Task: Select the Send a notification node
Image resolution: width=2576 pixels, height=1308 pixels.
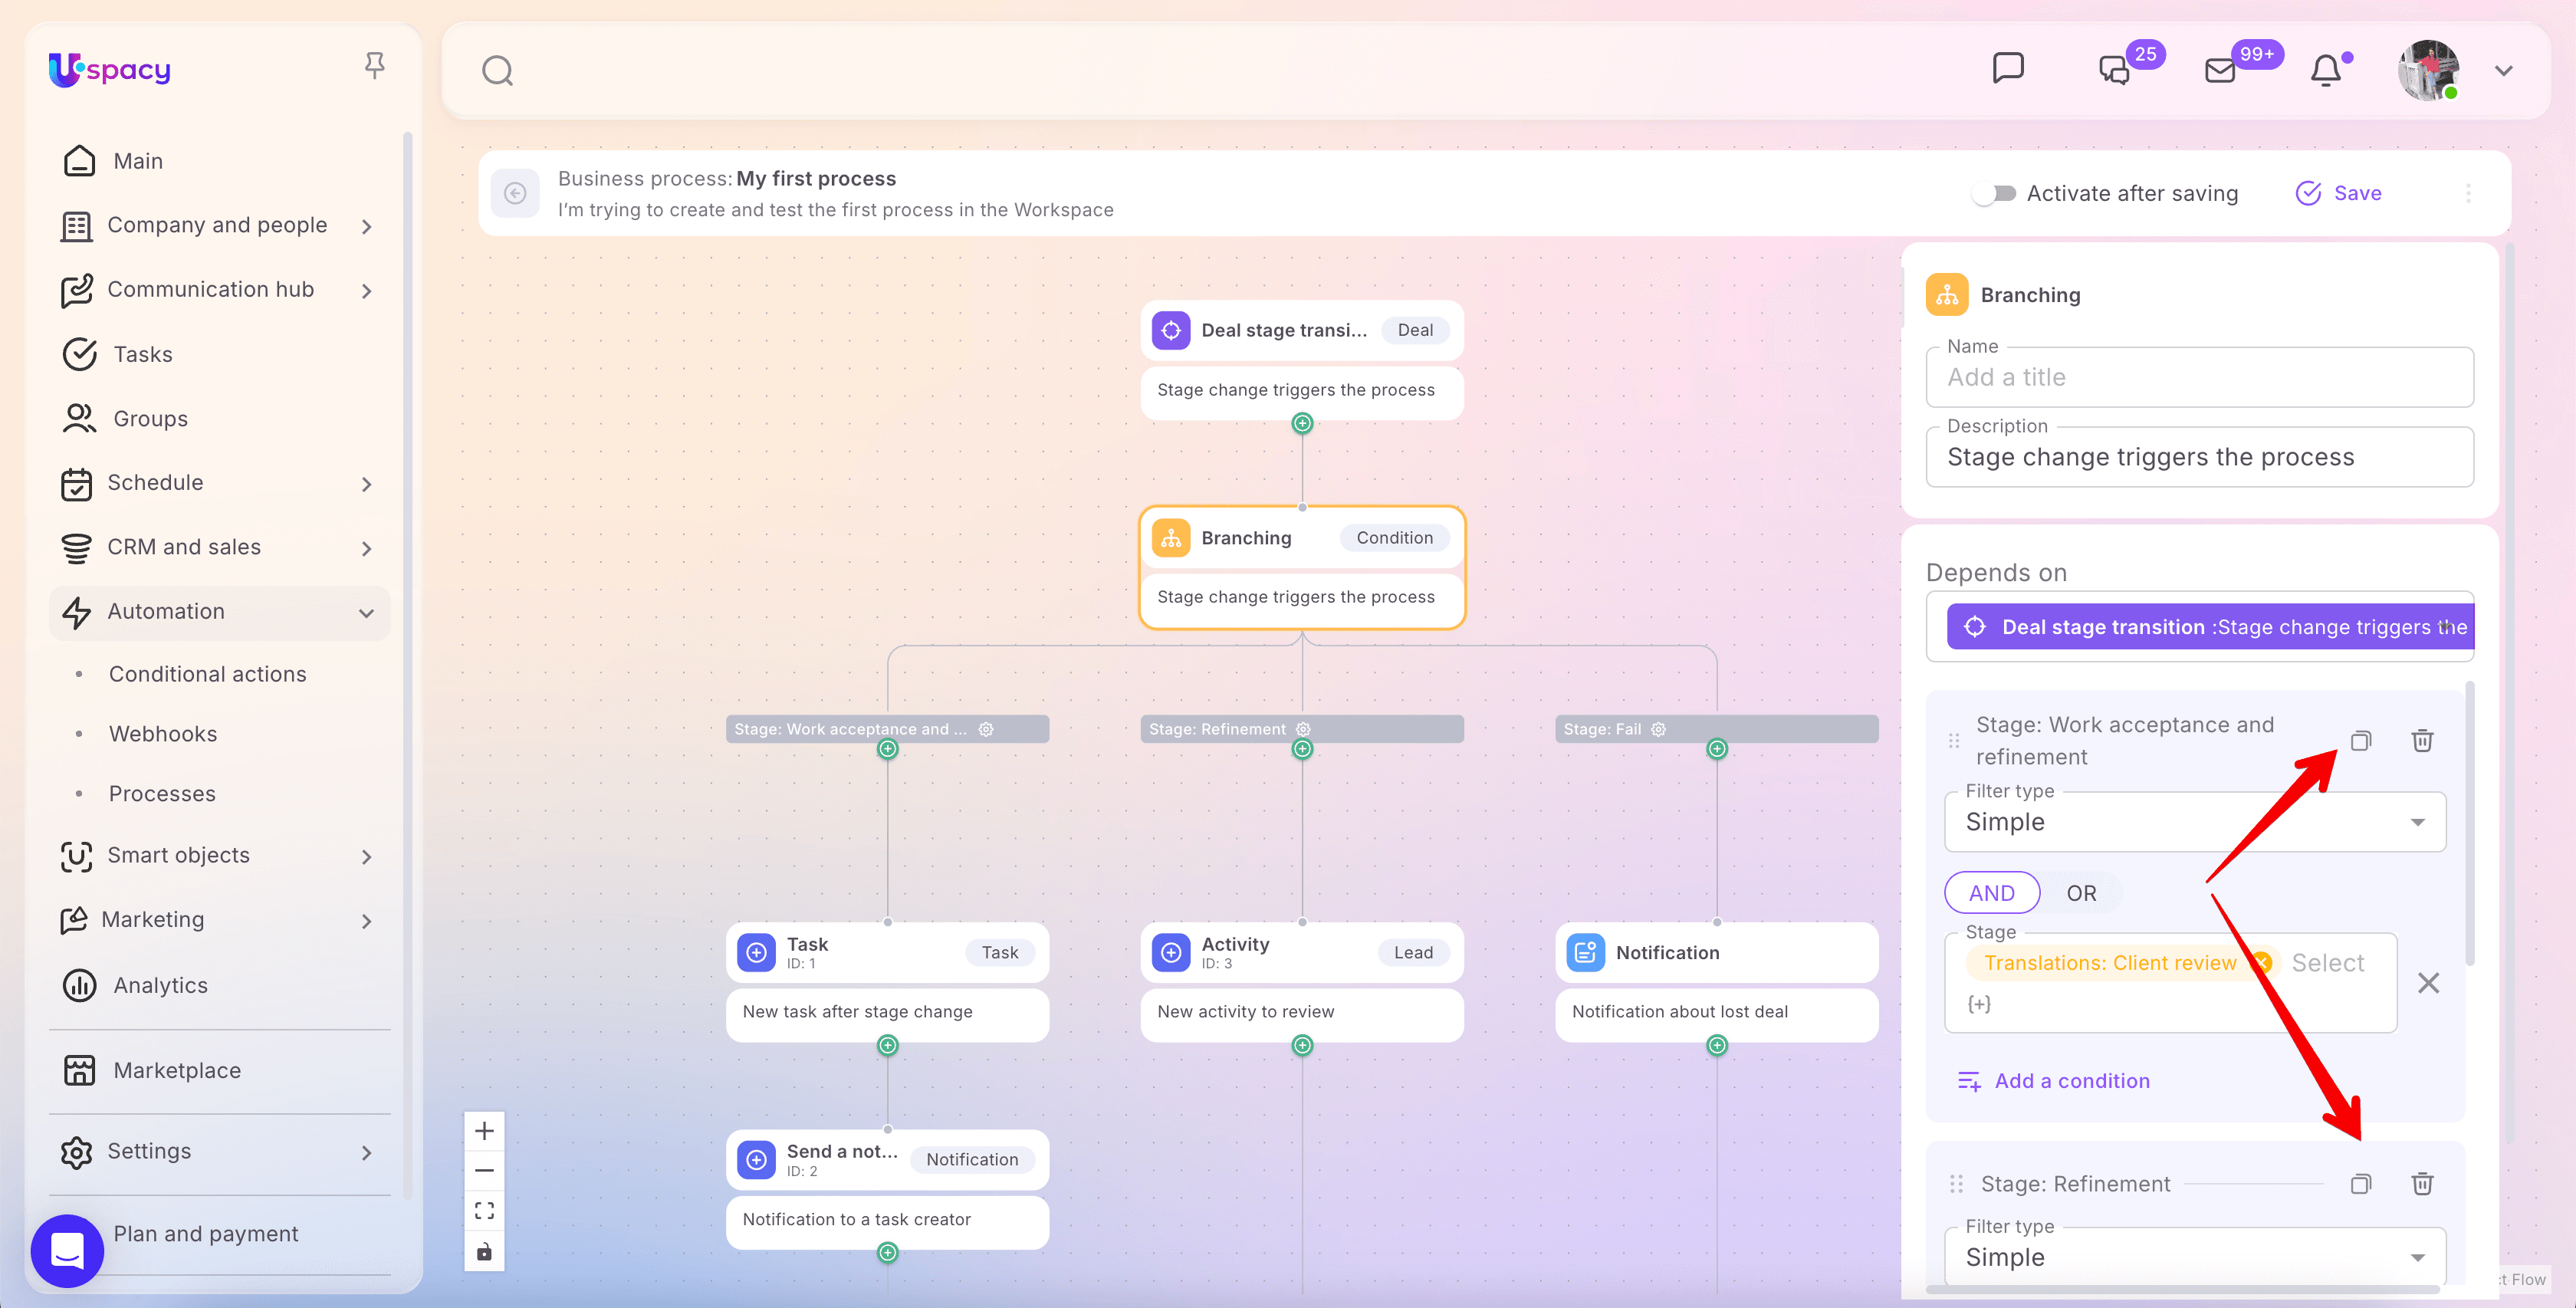Action: pyautogui.click(x=887, y=1190)
